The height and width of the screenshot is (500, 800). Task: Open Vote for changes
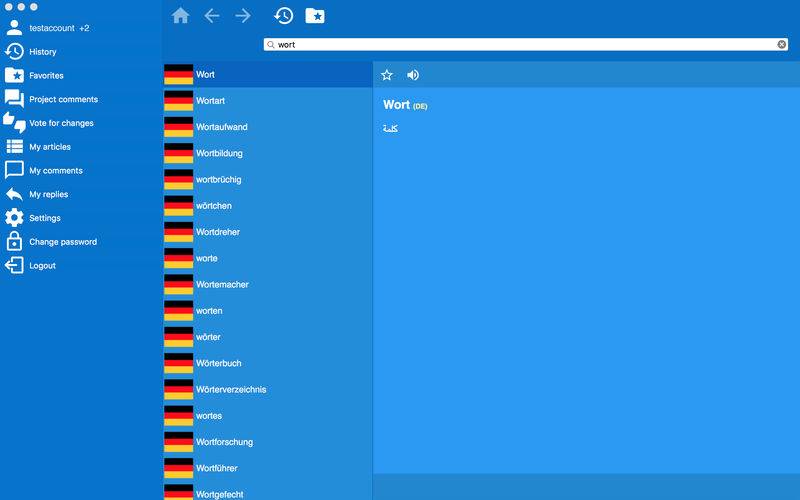tap(61, 123)
